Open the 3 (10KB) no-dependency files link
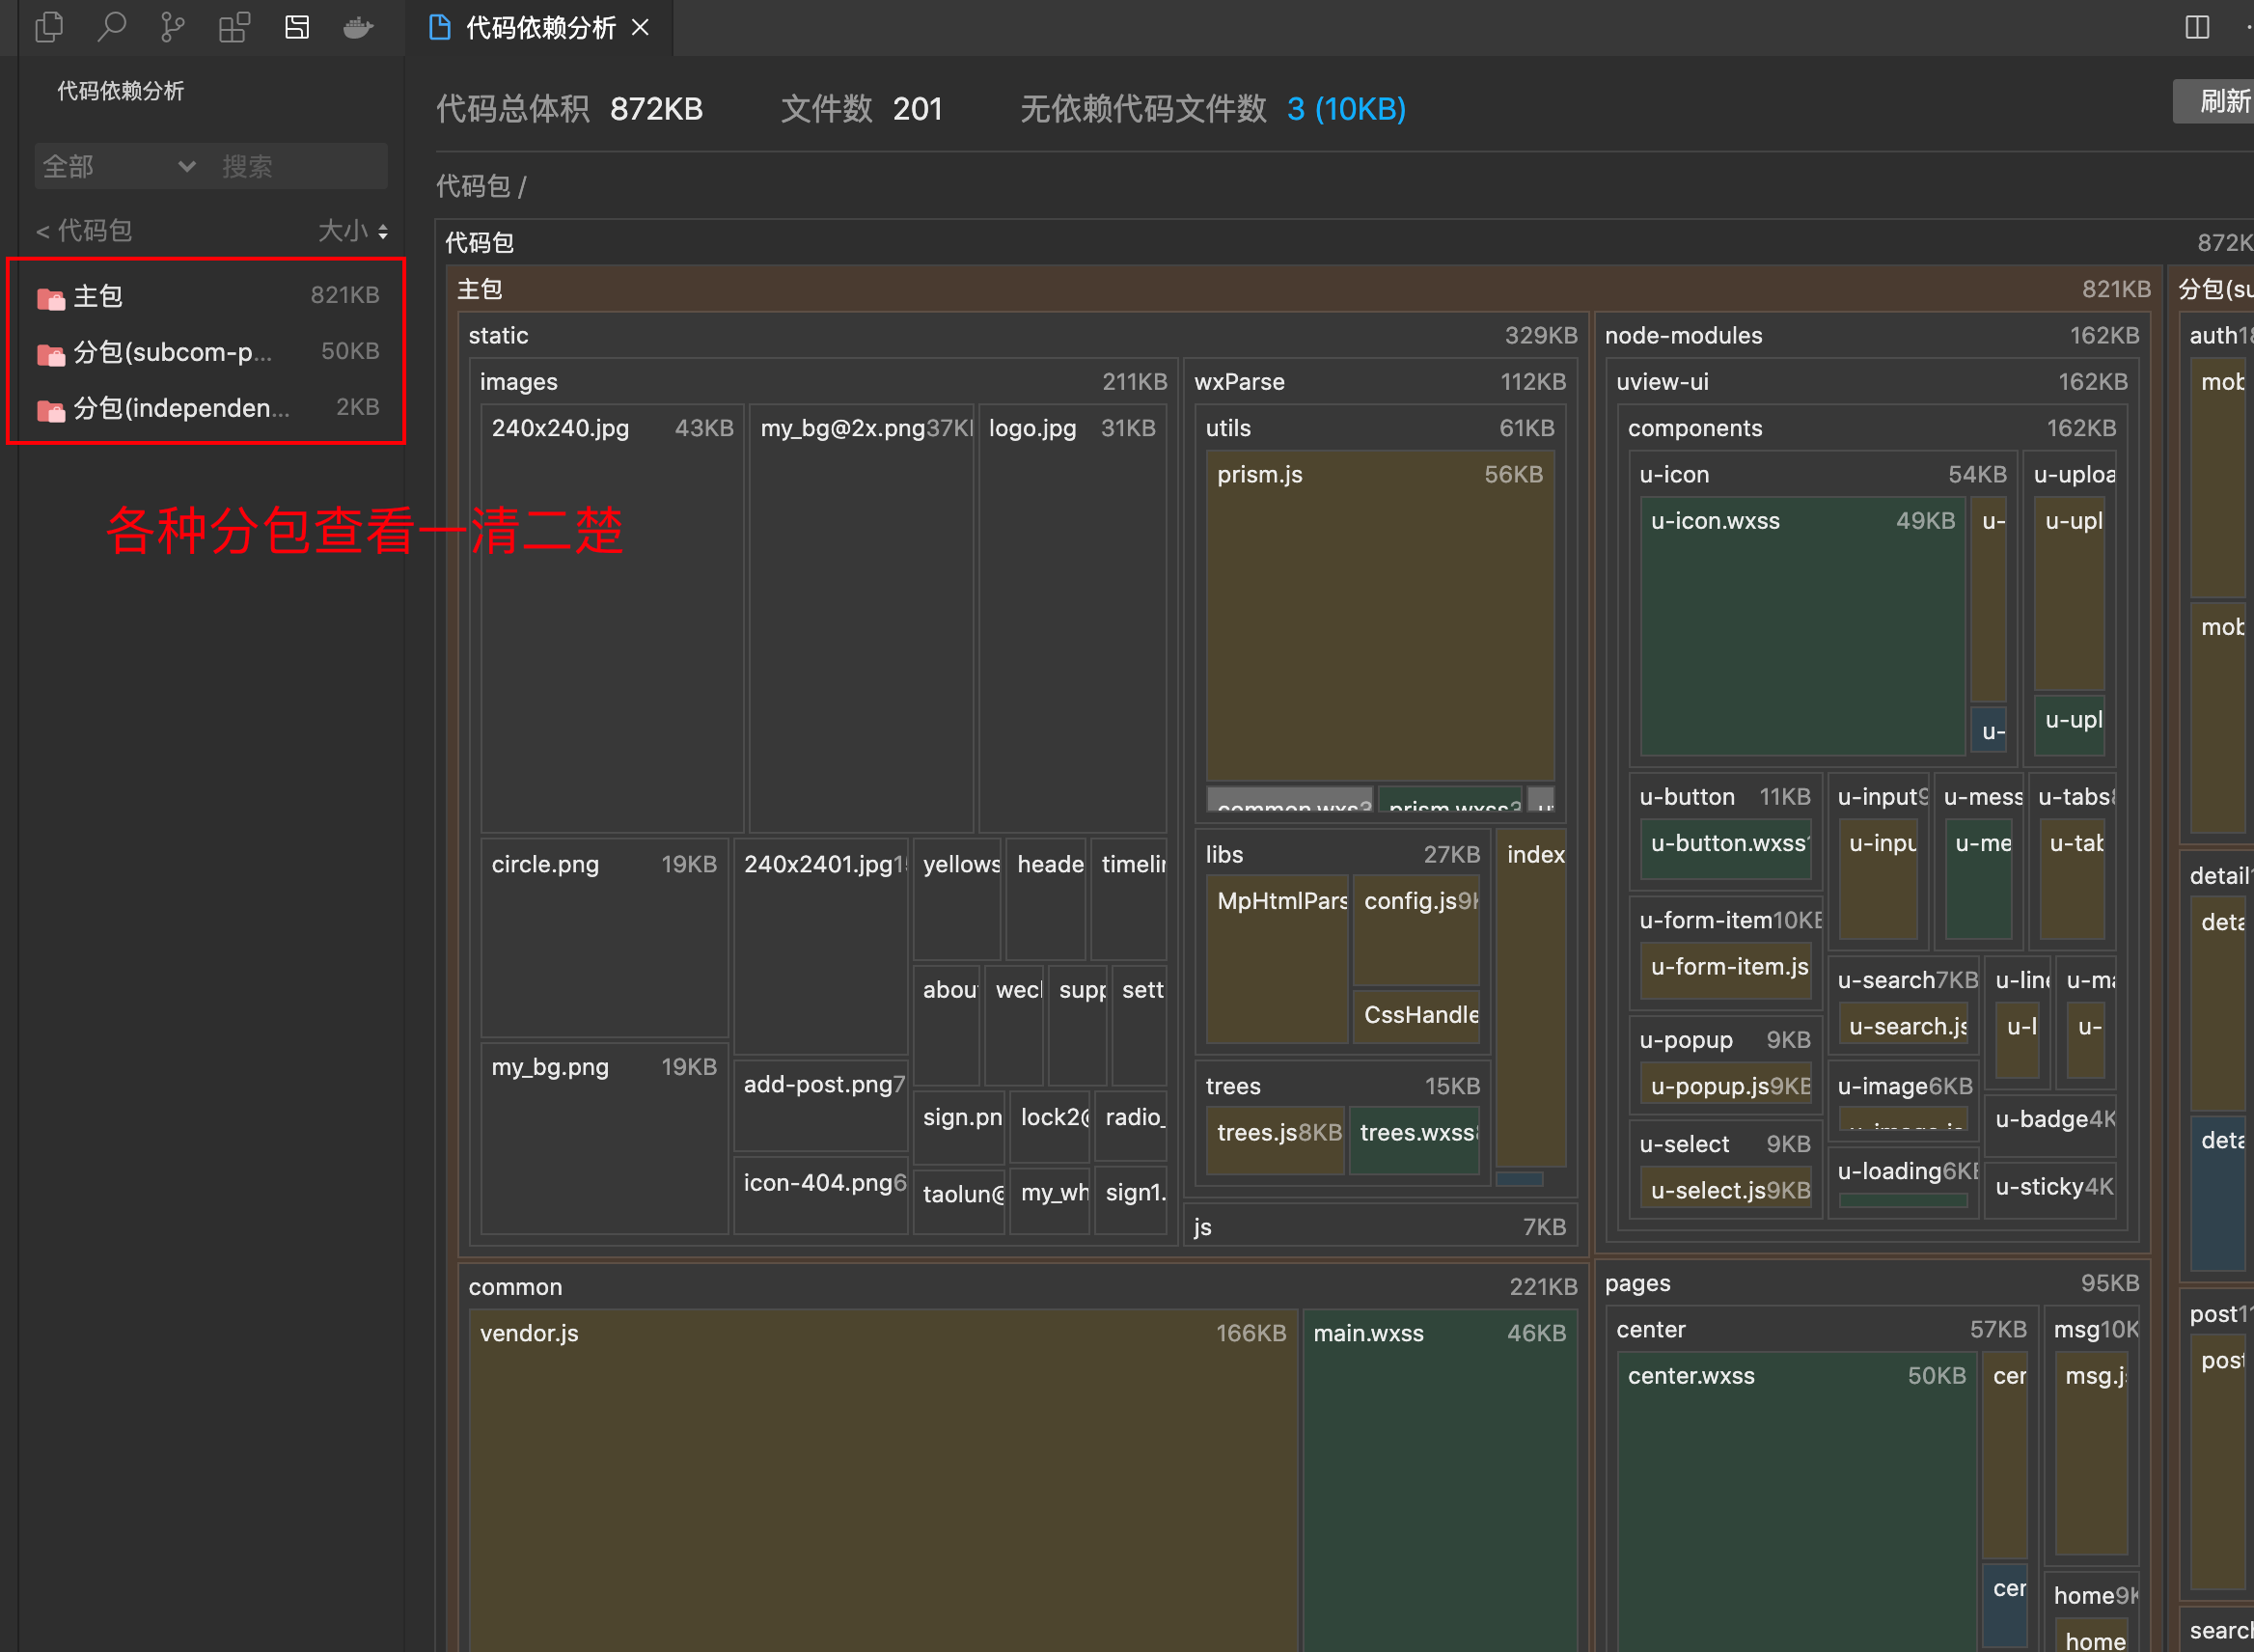 (1345, 108)
